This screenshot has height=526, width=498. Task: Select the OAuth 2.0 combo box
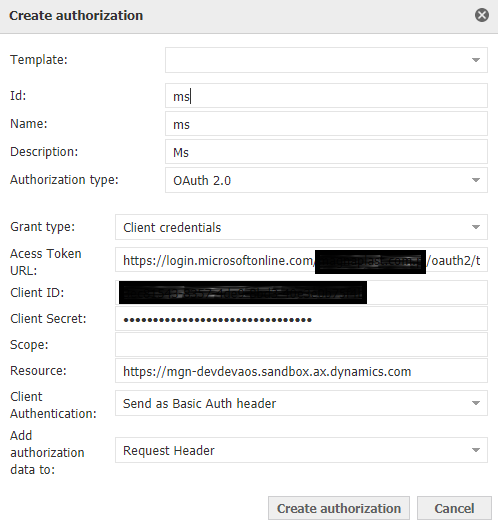(326, 180)
